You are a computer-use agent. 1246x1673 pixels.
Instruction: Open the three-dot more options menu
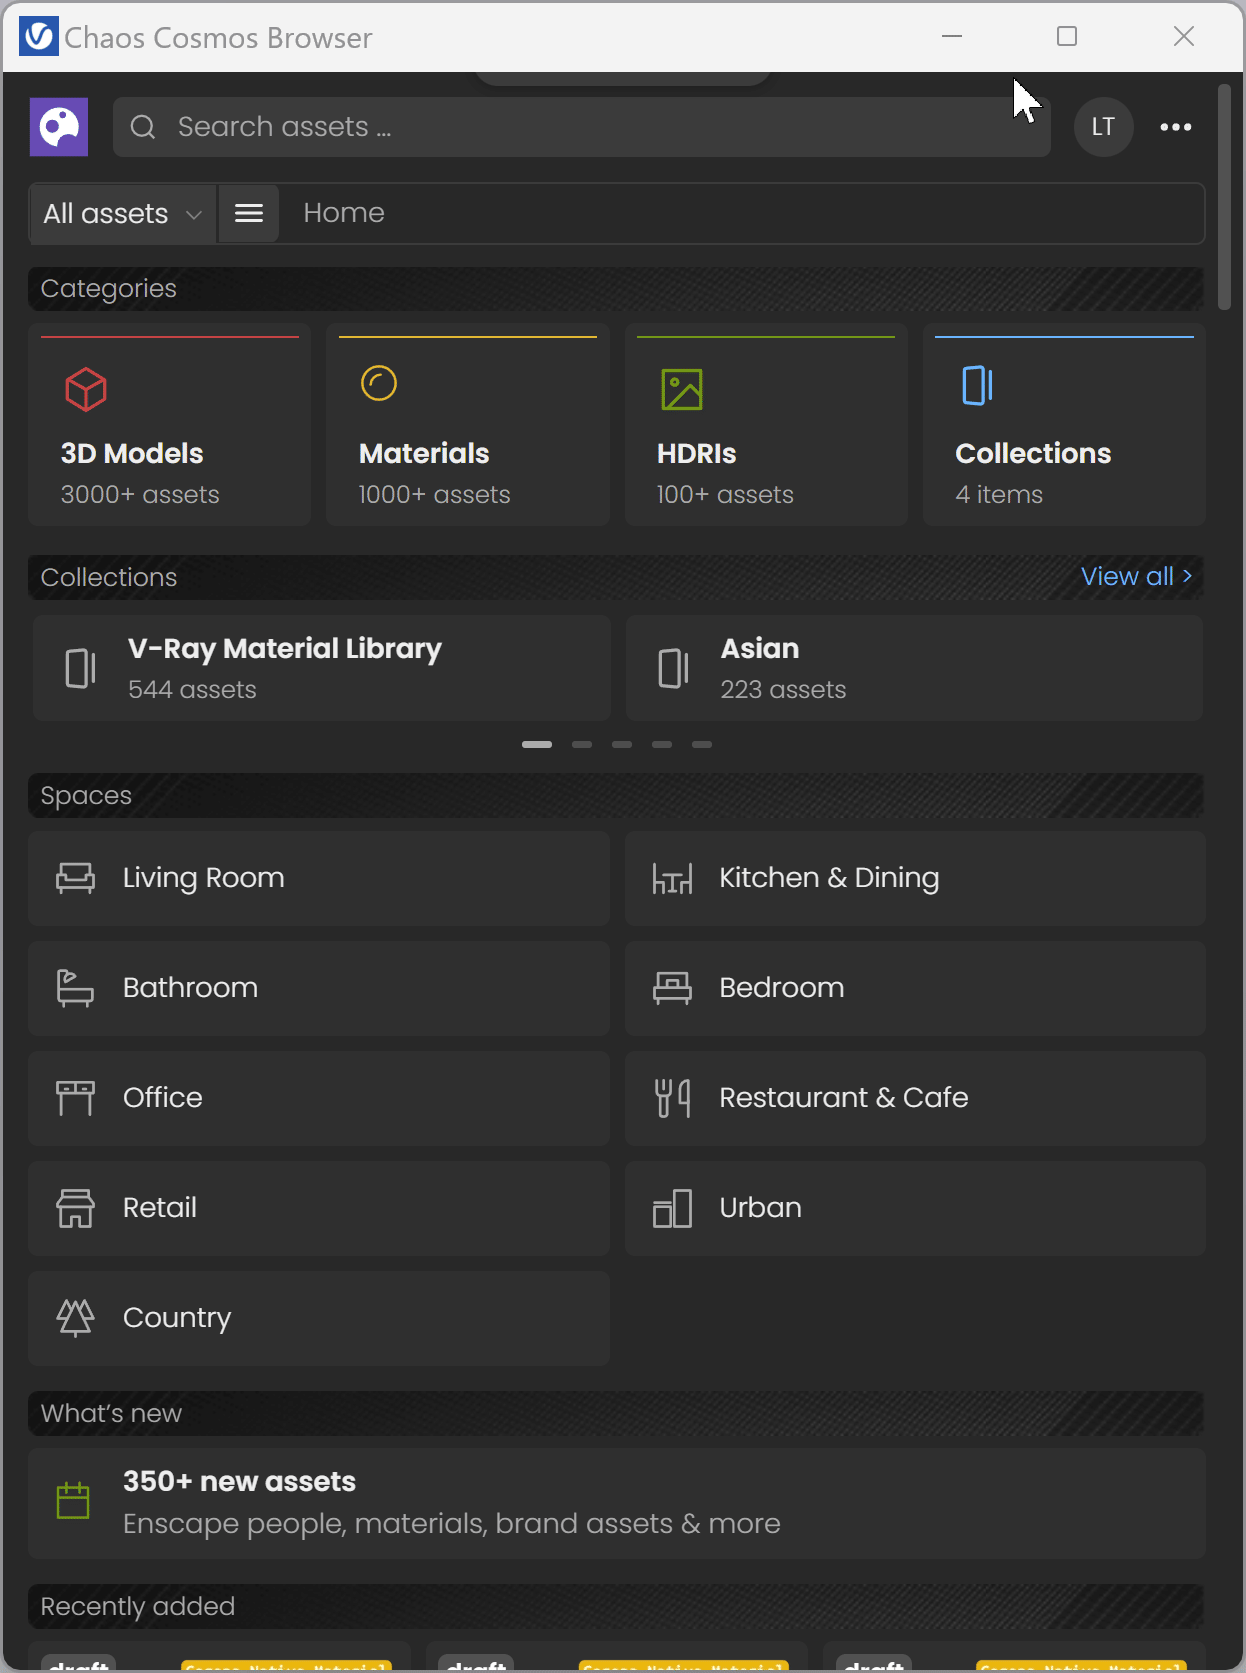point(1176,127)
